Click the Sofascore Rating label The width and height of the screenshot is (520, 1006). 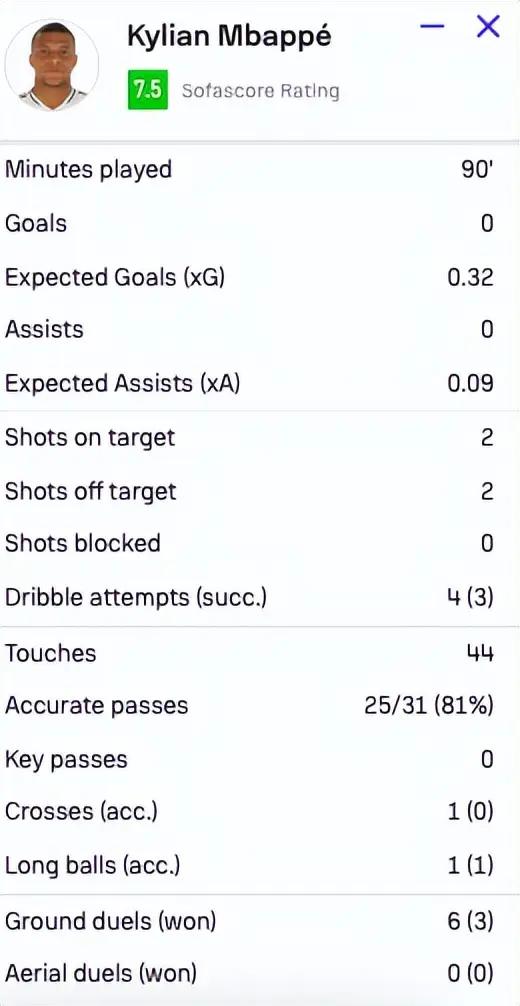[x=260, y=90]
